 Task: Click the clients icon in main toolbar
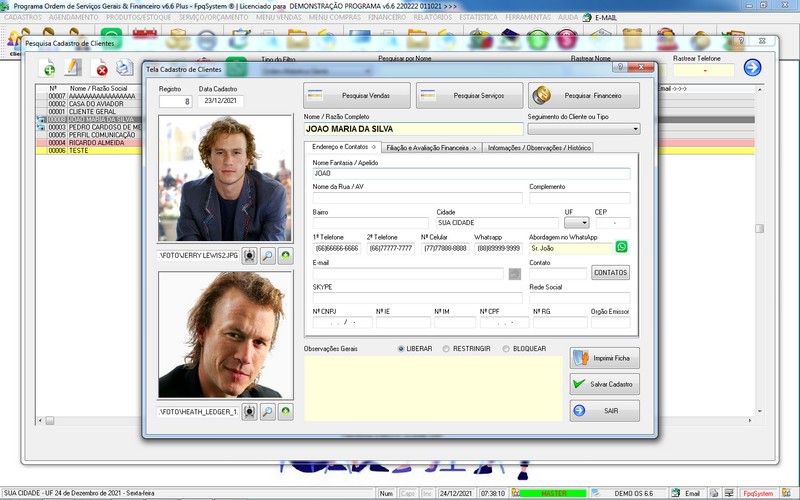[17, 40]
